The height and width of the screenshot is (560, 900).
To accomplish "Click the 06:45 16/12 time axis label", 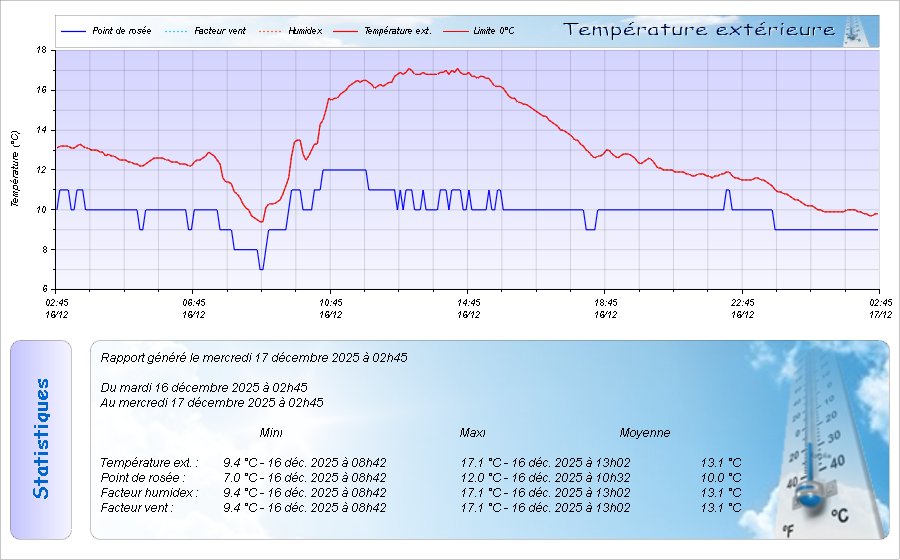I will coord(194,308).
